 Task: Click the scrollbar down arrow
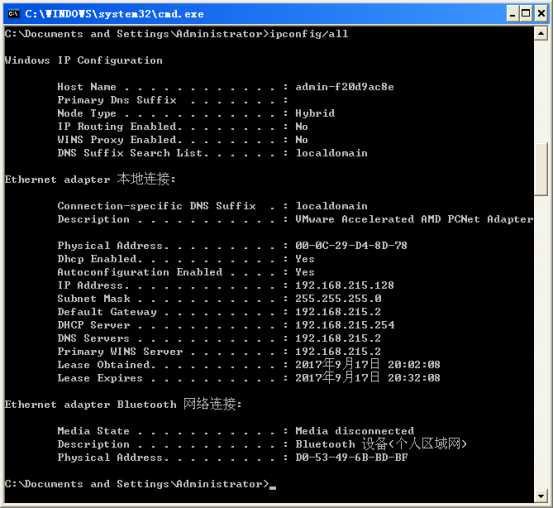541,496
